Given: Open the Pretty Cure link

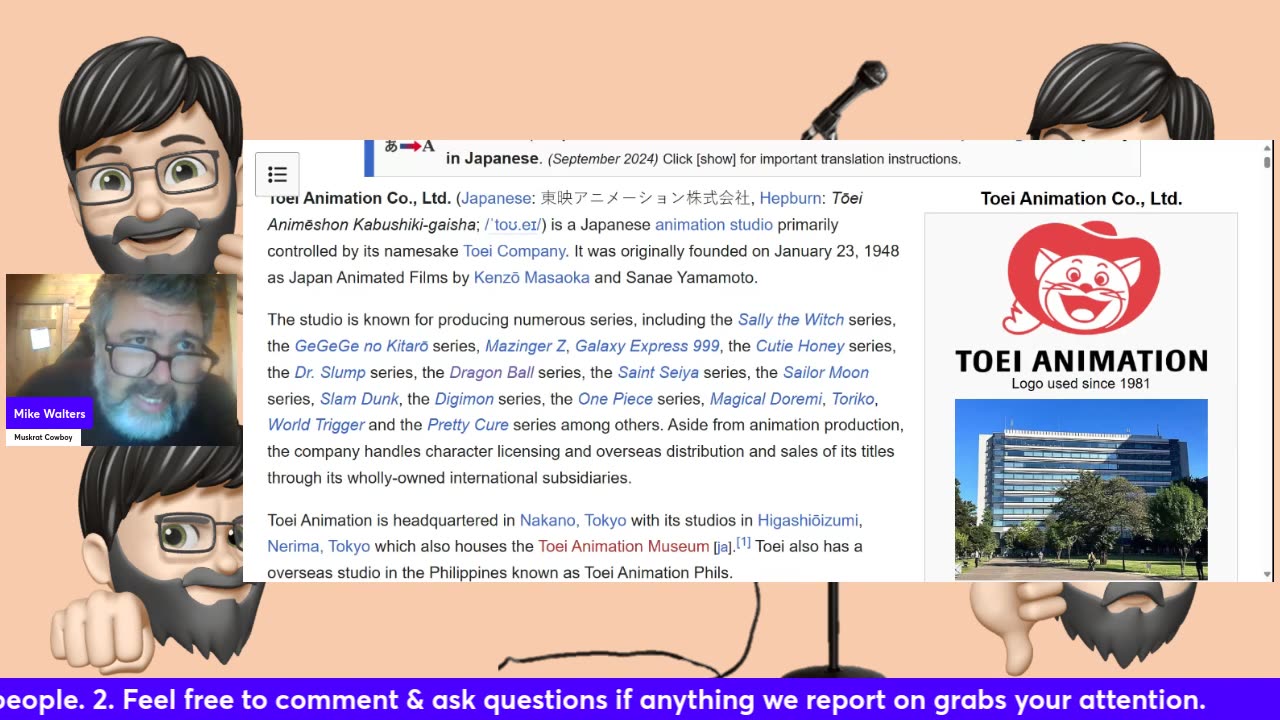Looking at the screenshot, I should coord(468,425).
